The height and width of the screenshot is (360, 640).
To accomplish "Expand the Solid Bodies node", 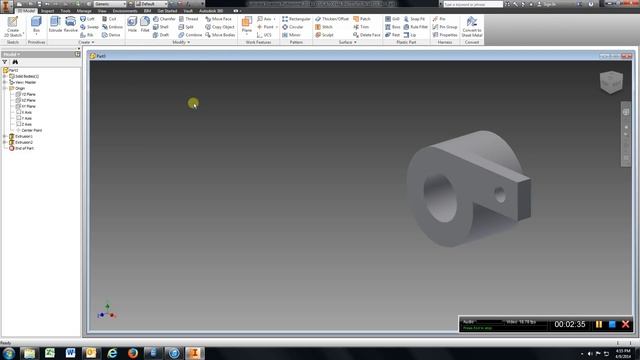I will [5, 76].
